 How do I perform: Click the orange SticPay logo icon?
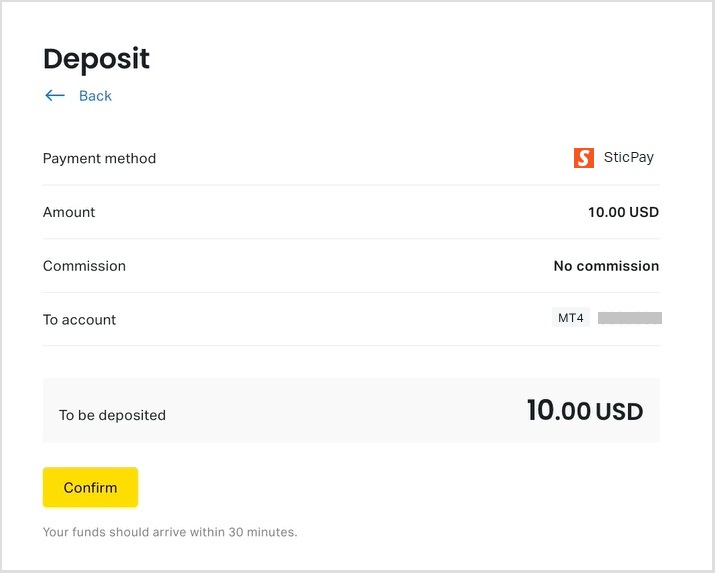point(584,158)
